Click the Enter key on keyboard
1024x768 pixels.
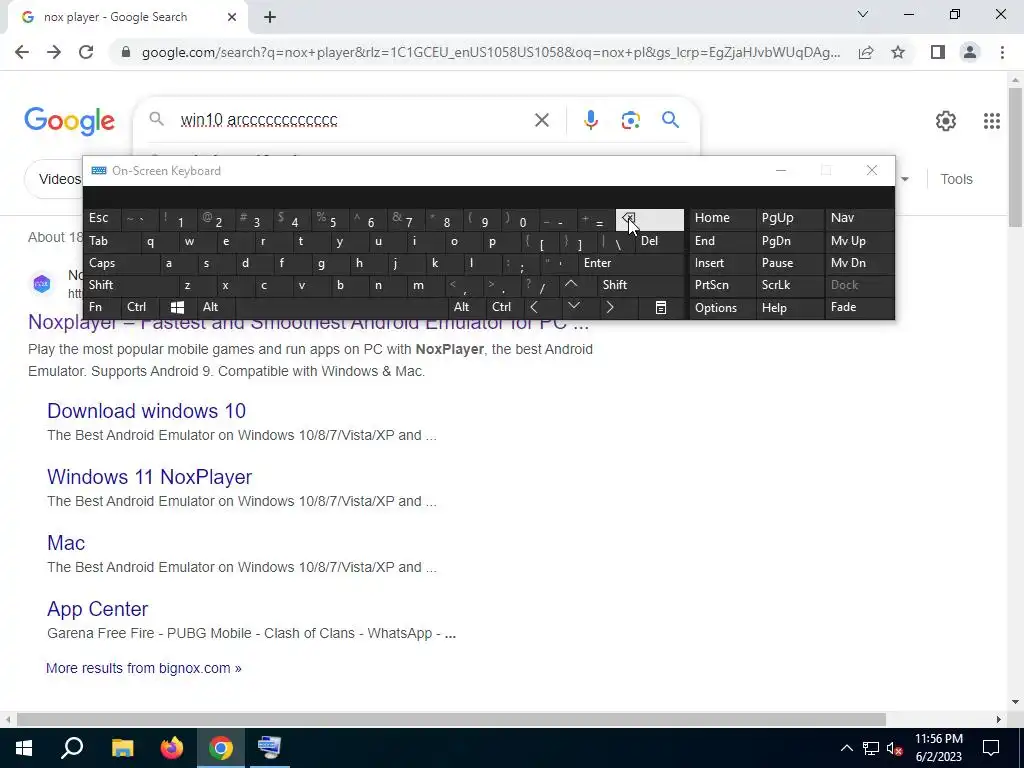(x=632, y=263)
